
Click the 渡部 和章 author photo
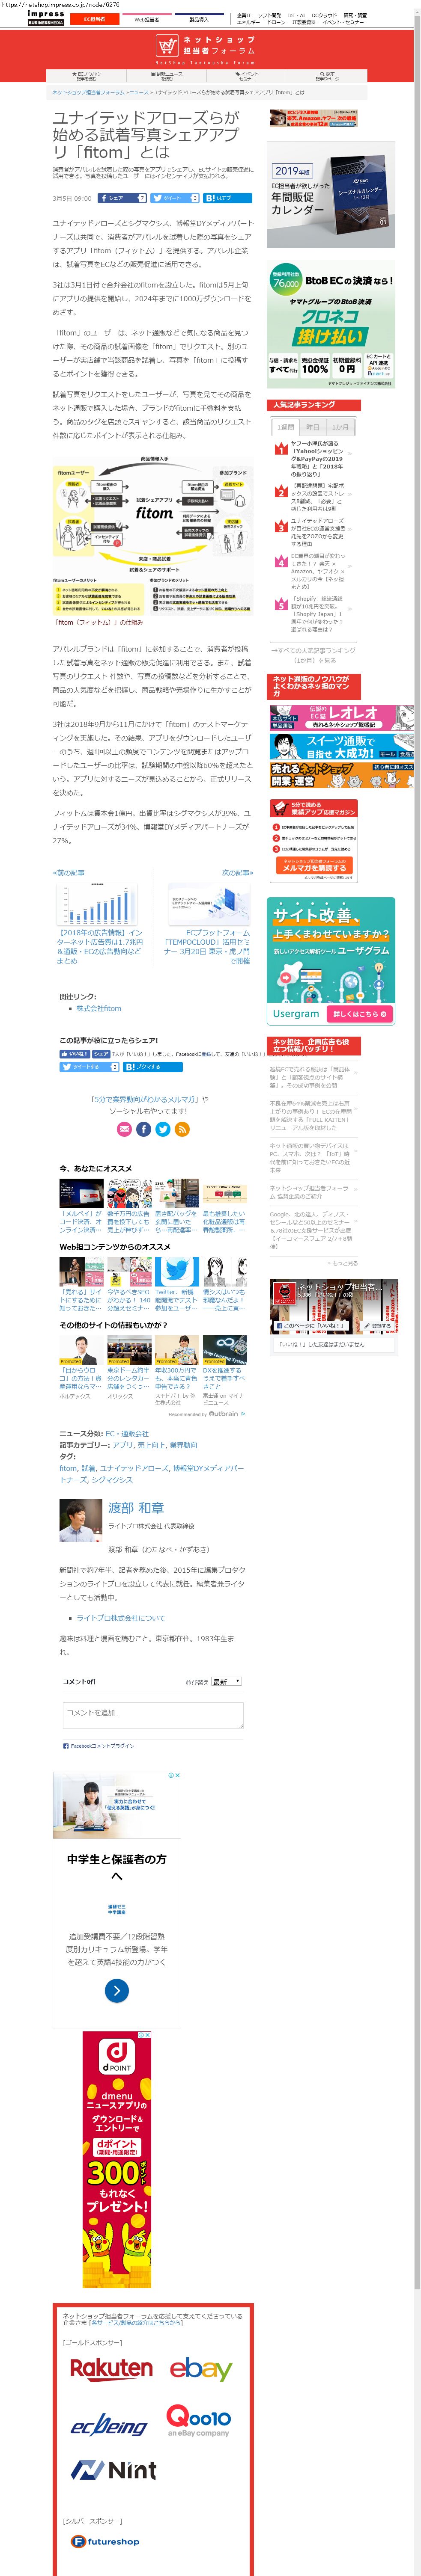[x=80, y=1521]
